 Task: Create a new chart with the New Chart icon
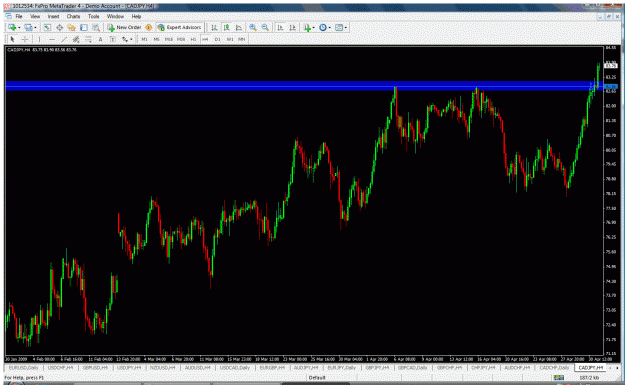(12, 27)
